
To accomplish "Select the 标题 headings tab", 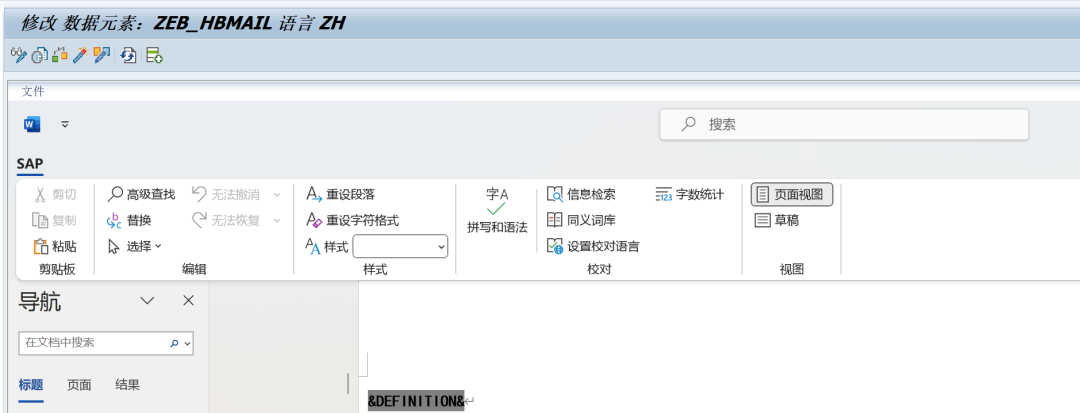I will (31, 385).
